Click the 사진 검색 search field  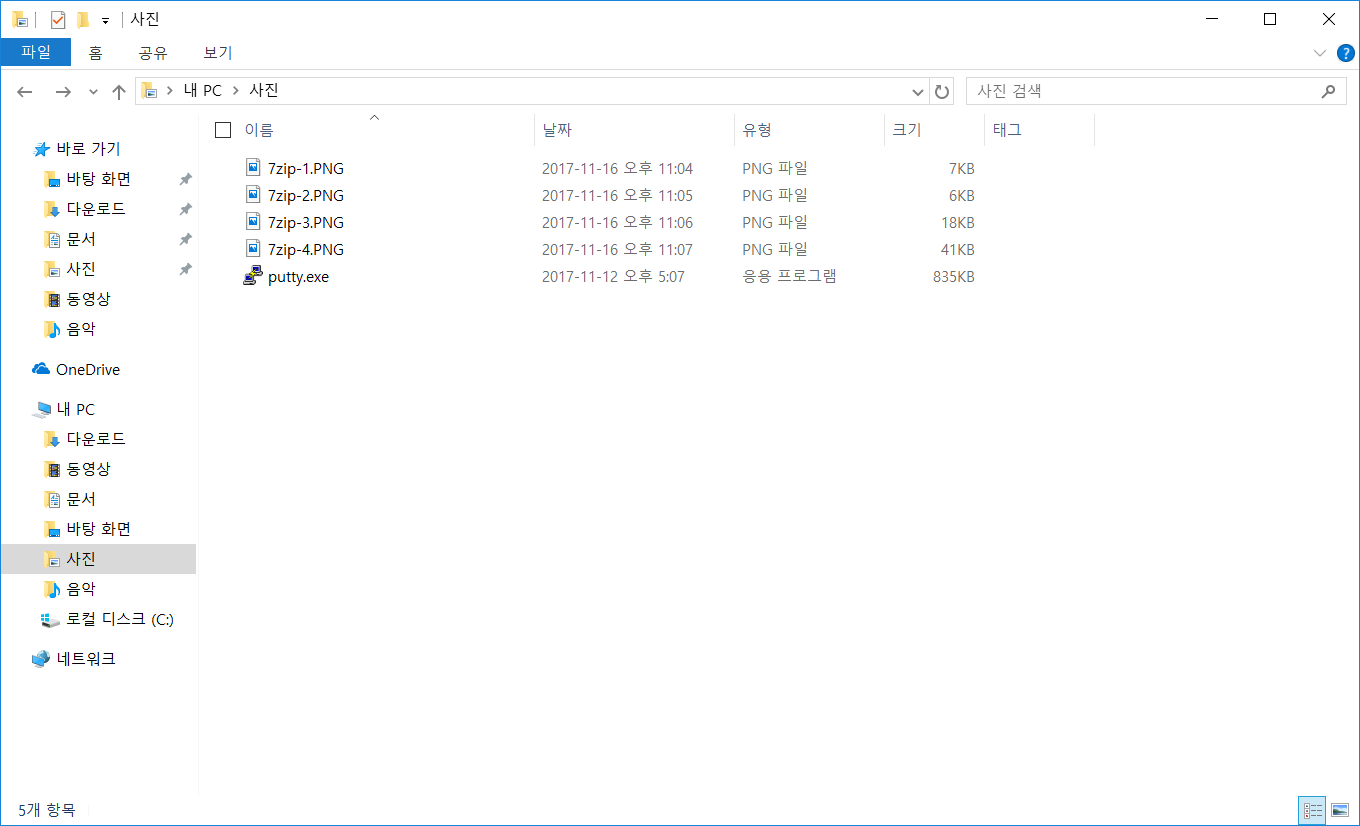[1140, 91]
